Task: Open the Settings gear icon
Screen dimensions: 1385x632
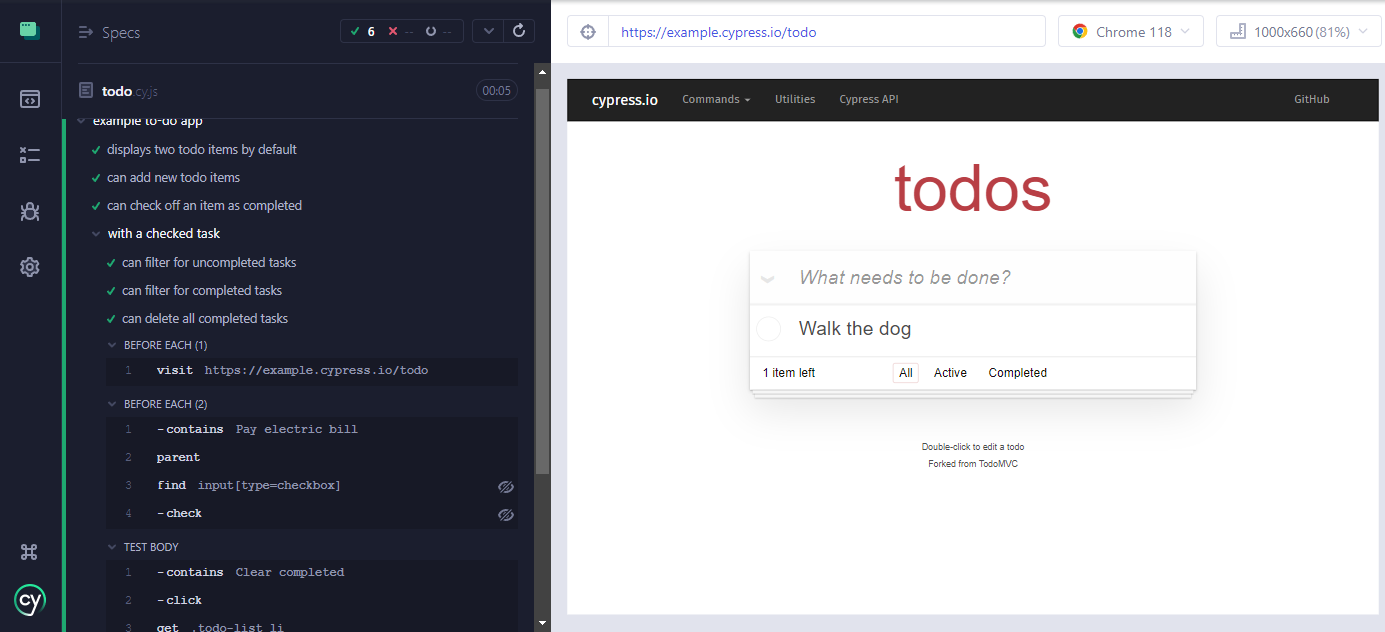Action: pyautogui.click(x=30, y=267)
